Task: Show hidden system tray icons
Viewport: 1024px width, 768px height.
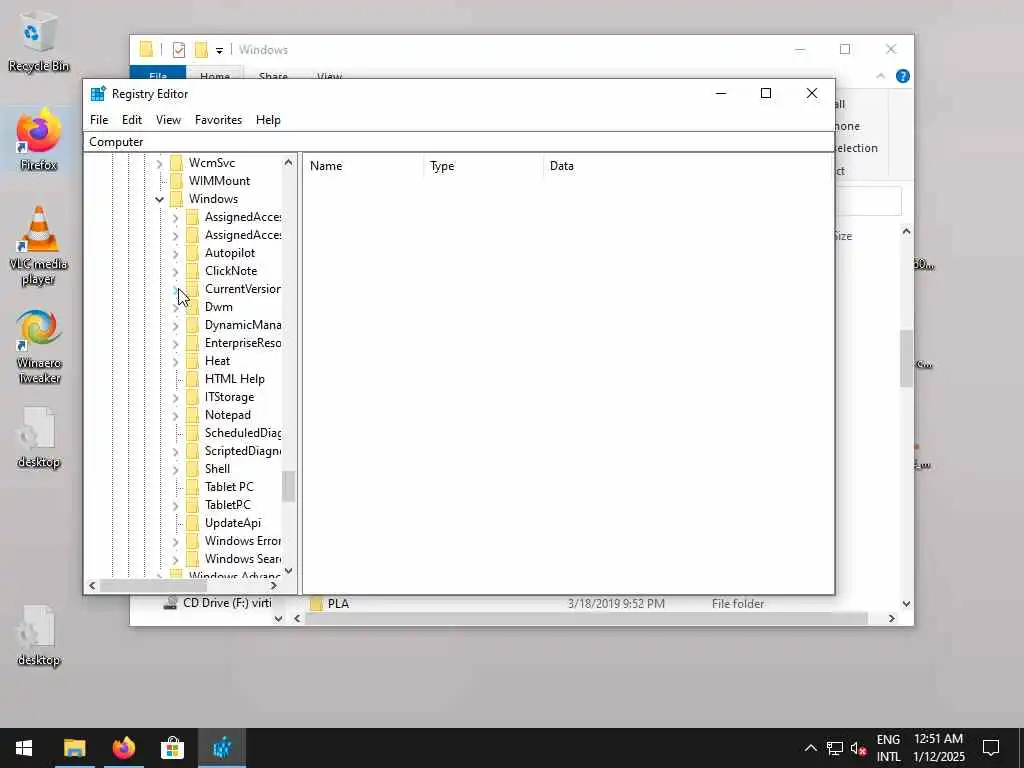Action: click(x=810, y=748)
